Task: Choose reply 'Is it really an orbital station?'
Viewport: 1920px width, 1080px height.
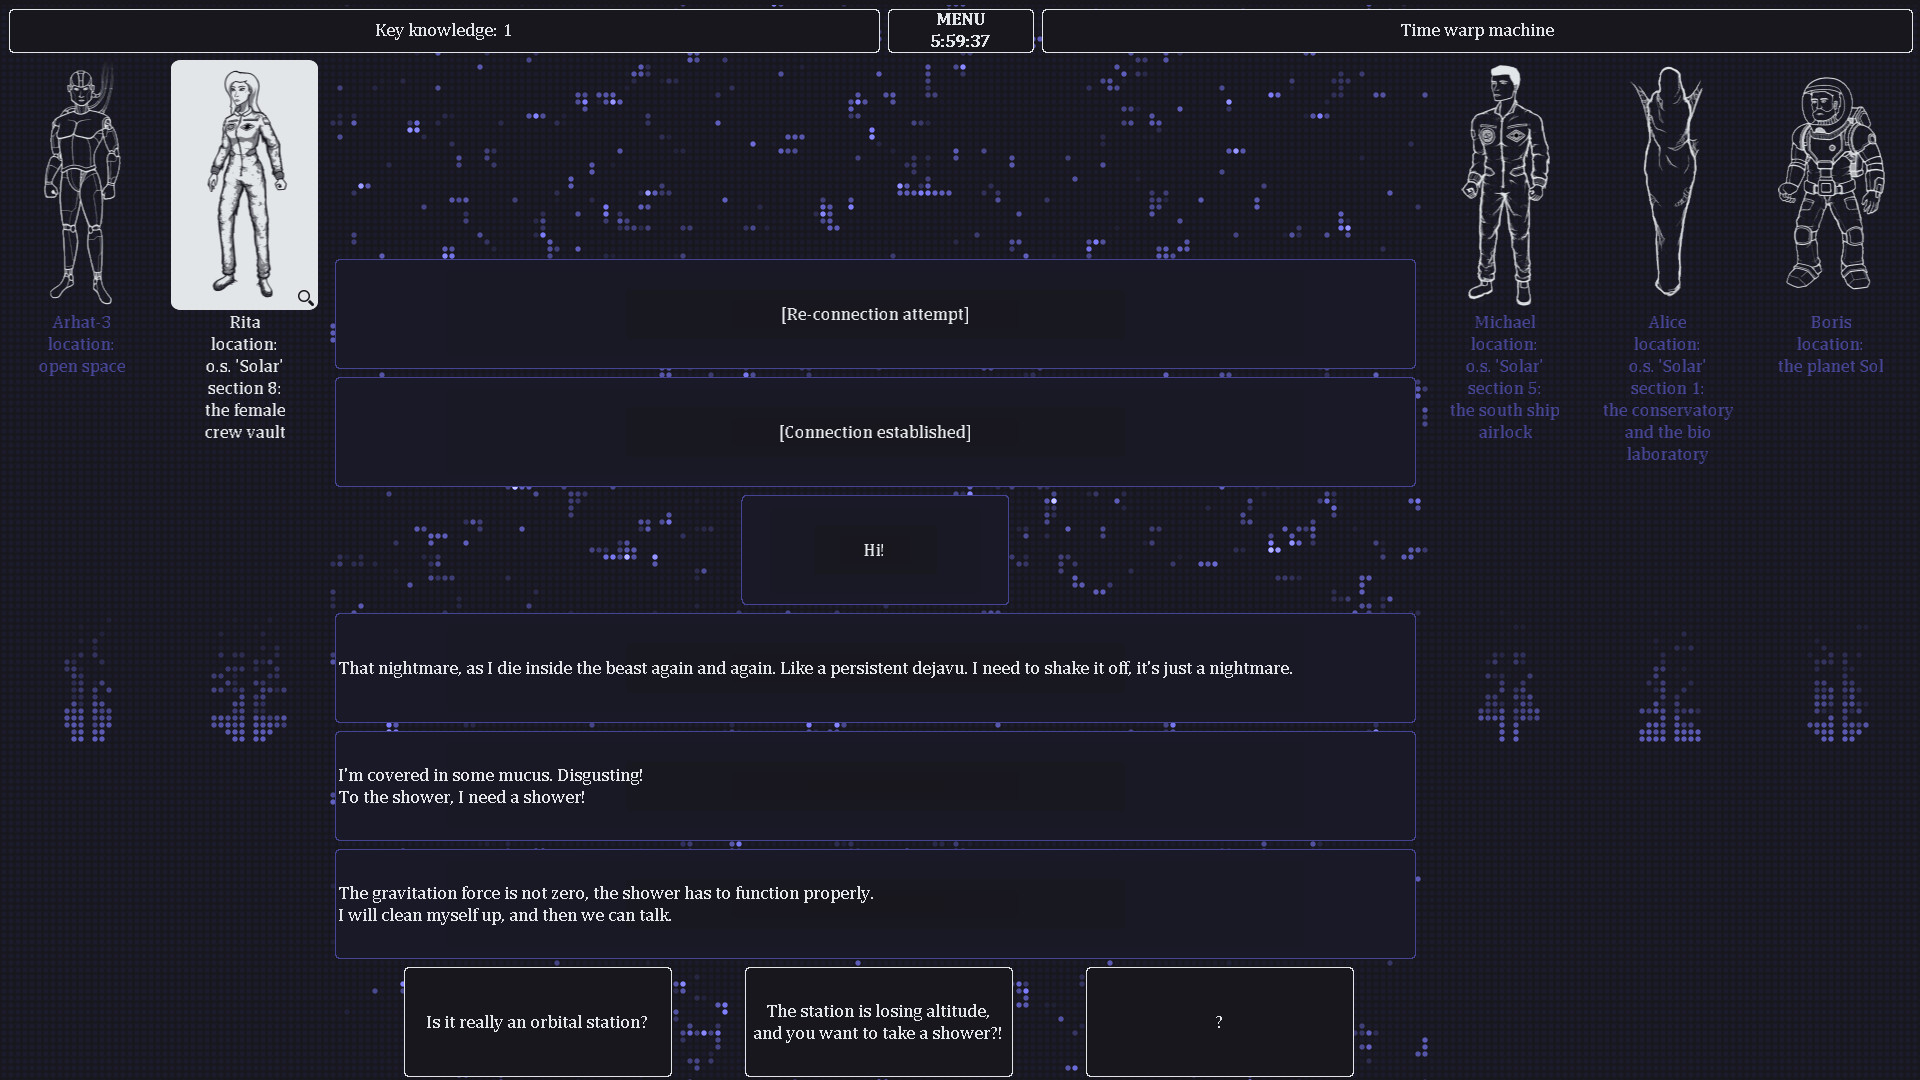Action: 537,1022
